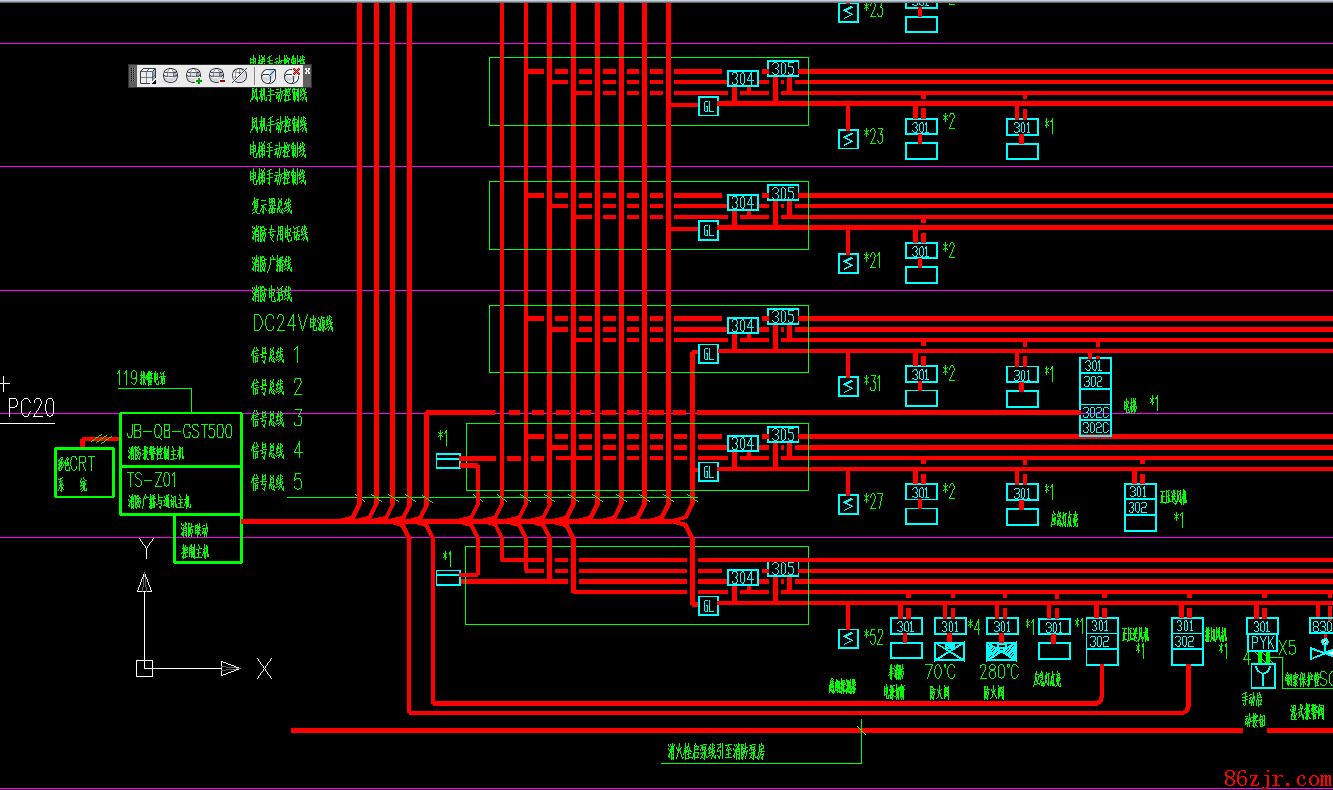Click the 86zjr.com watermark
Viewport: 1333px width, 790px height.
pyautogui.click(x=1276, y=777)
